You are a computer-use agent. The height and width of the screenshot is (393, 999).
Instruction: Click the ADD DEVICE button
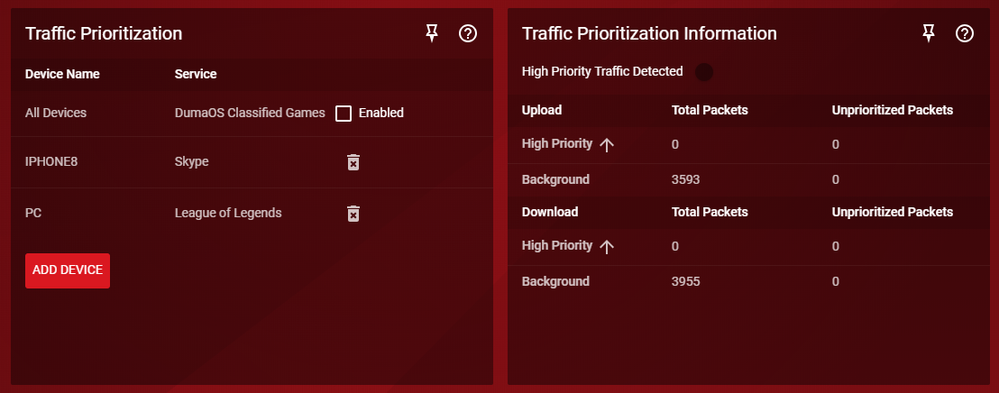click(x=68, y=271)
